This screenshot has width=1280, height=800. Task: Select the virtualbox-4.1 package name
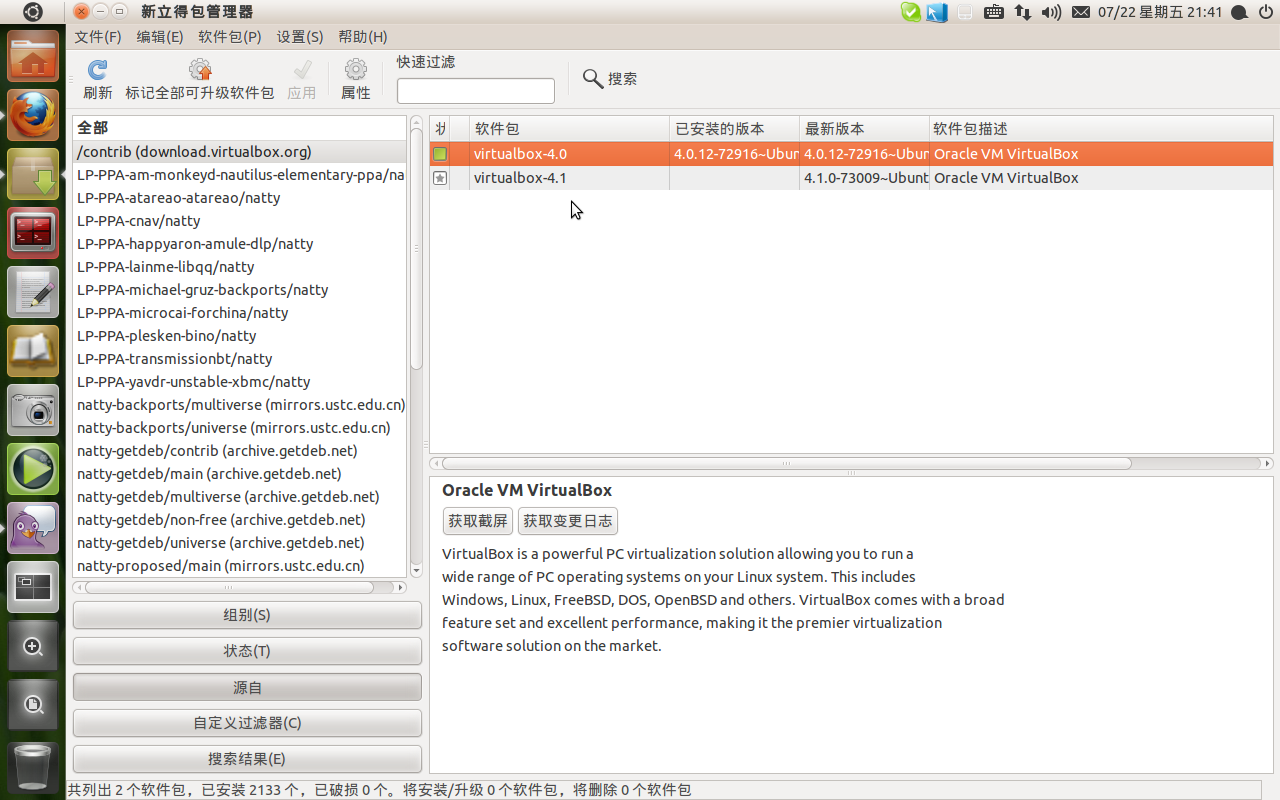tap(520, 178)
